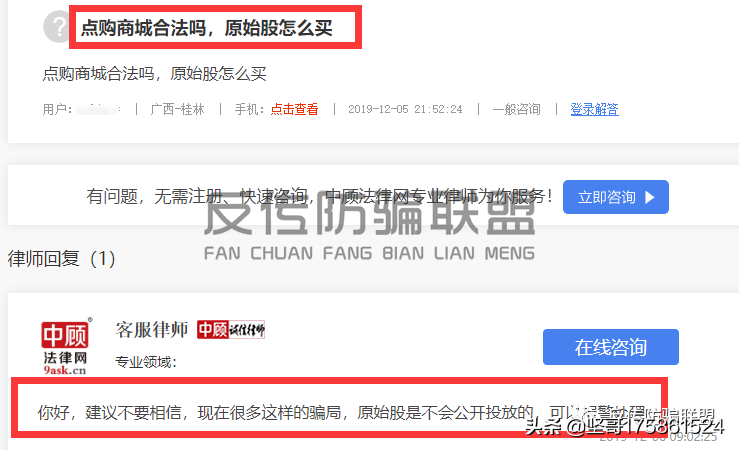Select the 客服律师 lawyer name

(151, 329)
